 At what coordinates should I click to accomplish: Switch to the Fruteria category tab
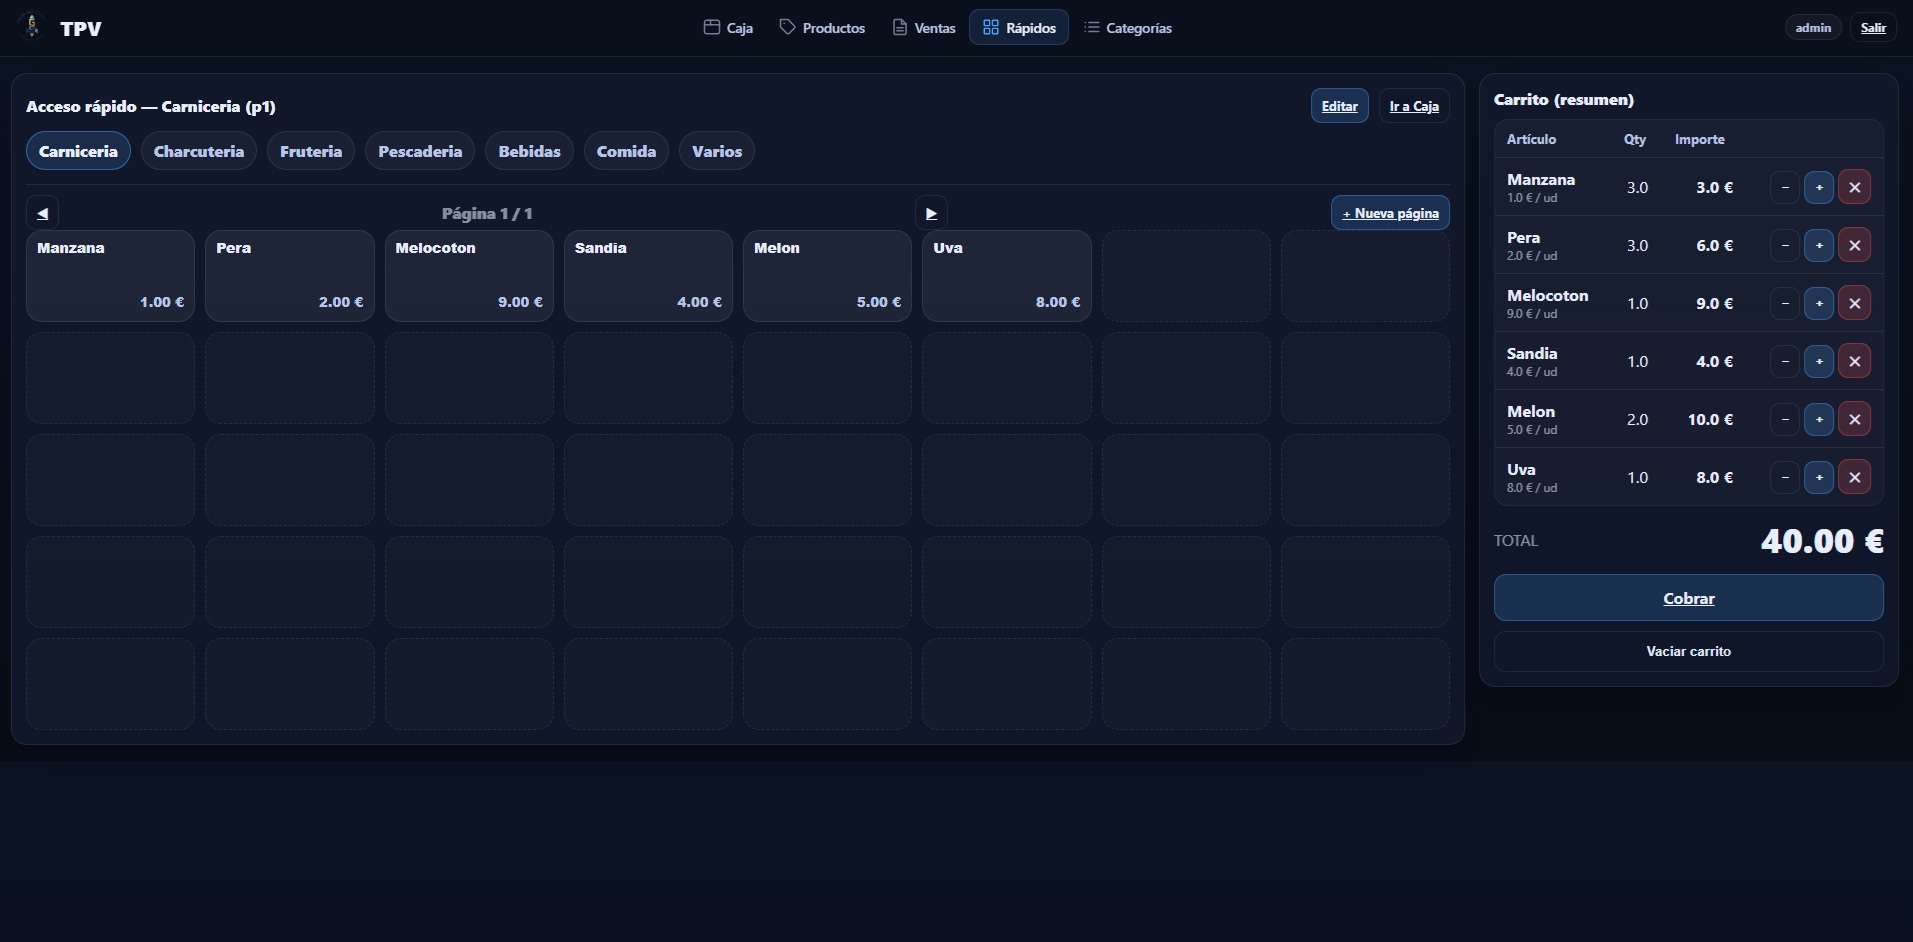(x=310, y=150)
